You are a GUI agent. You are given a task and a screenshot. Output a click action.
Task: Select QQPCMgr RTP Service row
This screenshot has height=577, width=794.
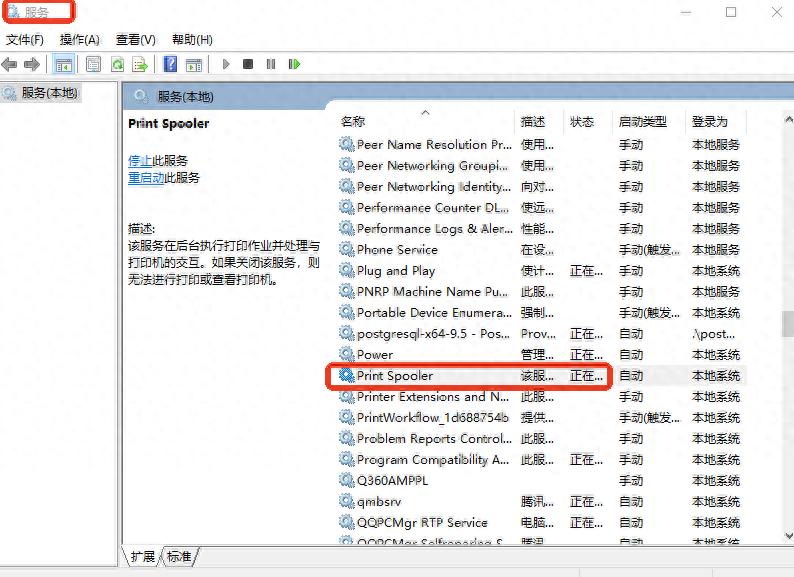click(x=542, y=522)
